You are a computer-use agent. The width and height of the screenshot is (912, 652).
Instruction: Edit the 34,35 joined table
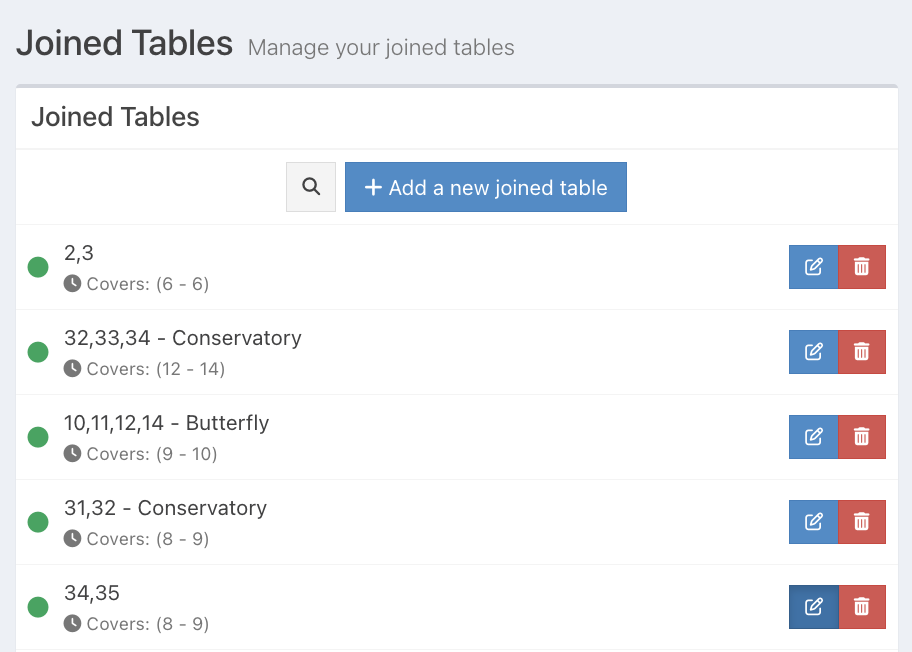click(813, 607)
